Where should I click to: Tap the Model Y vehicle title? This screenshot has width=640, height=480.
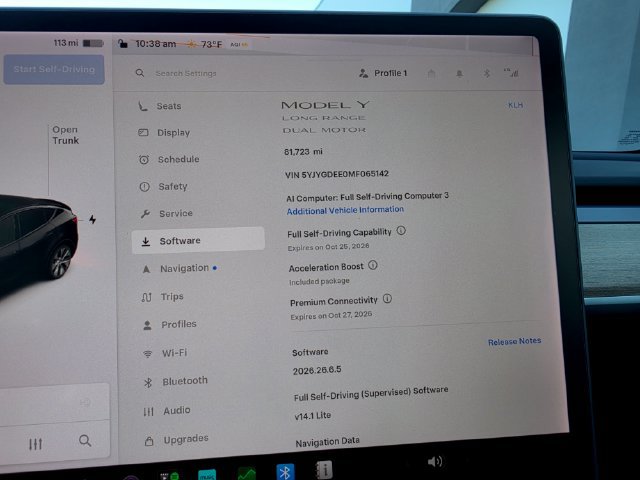click(x=325, y=105)
